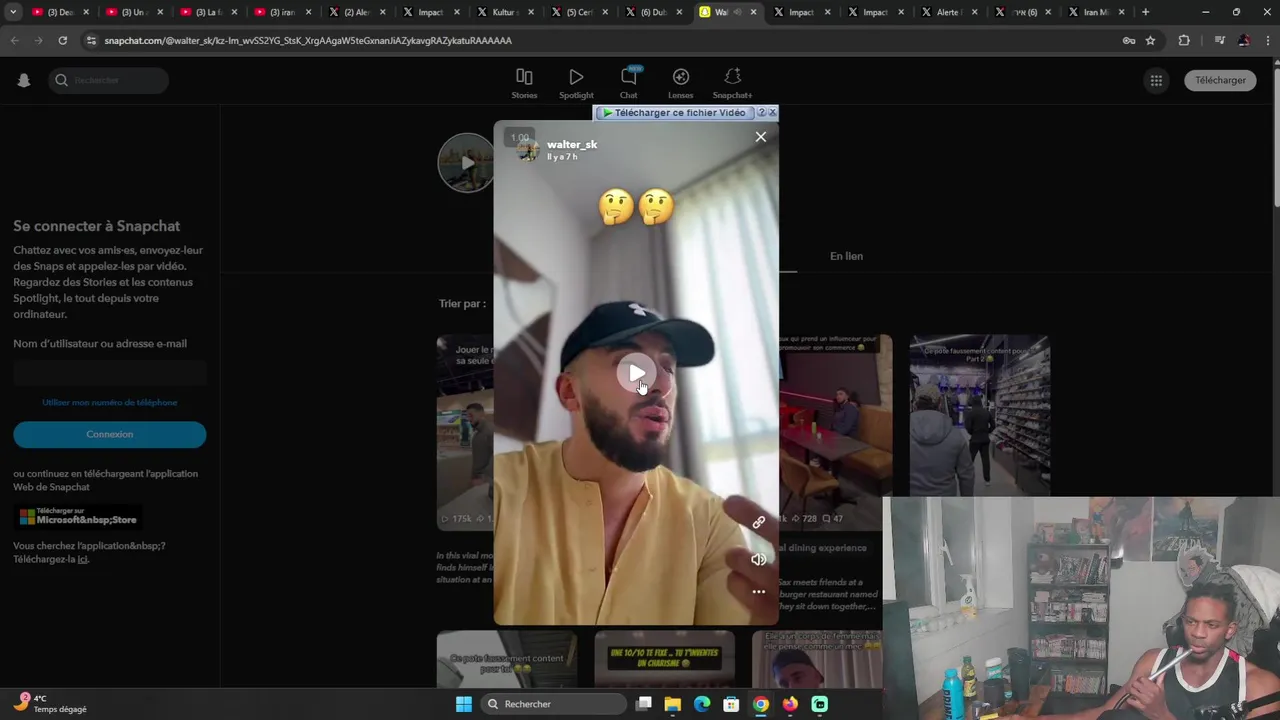Image resolution: width=1280 pixels, height=720 pixels.
Task: Open Firefox from the taskbar
Action: tap(790, 704)
